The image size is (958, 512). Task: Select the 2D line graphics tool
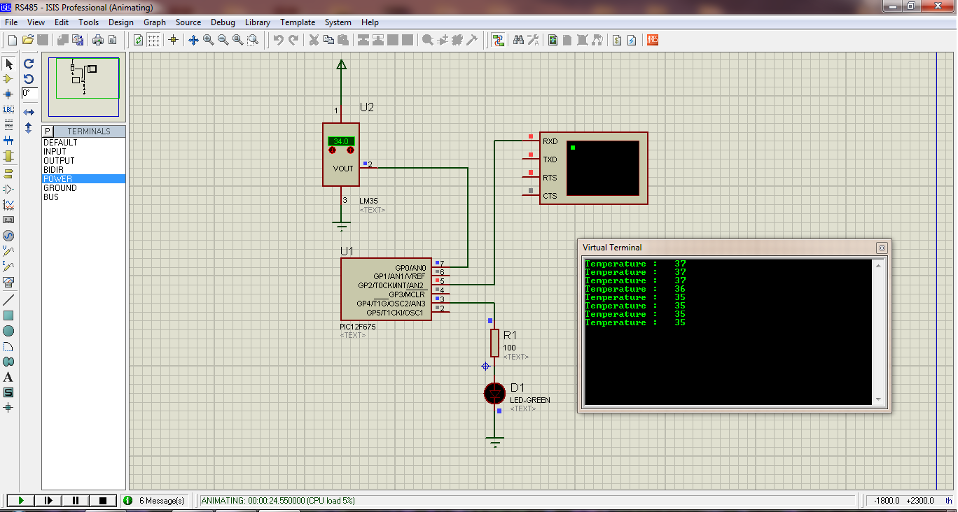click(x=9, y=300)
